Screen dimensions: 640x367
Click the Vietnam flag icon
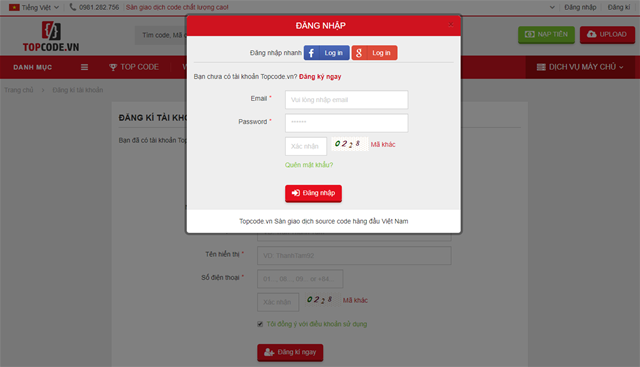coord(14,7)
